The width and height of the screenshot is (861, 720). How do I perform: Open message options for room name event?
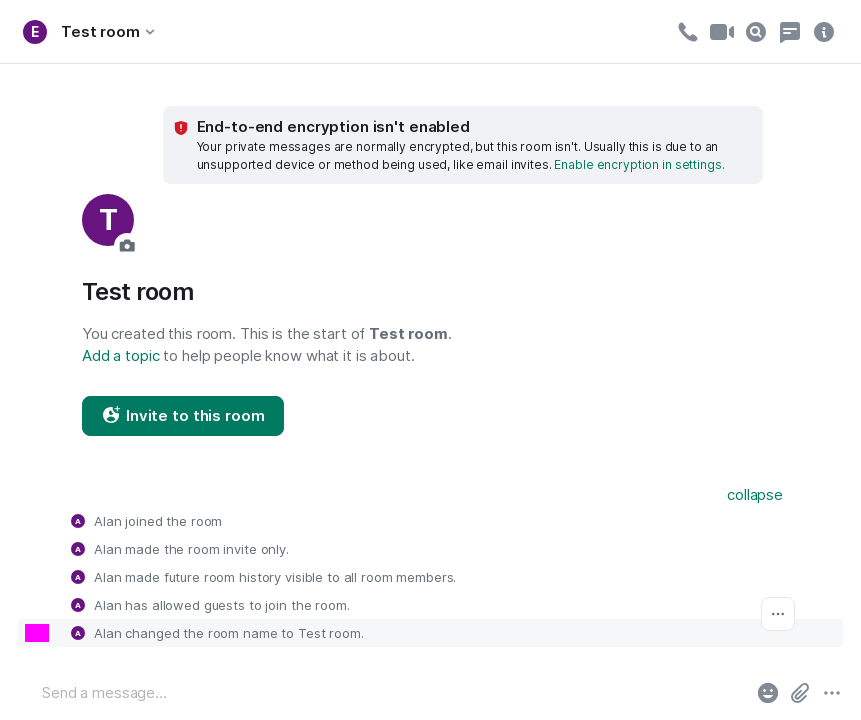click(x=778, y=614)
